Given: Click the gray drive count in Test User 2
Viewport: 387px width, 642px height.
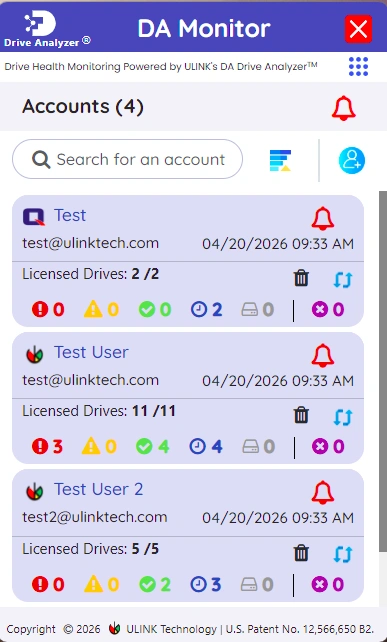Looking at the screenshot, I should point(257,584).
